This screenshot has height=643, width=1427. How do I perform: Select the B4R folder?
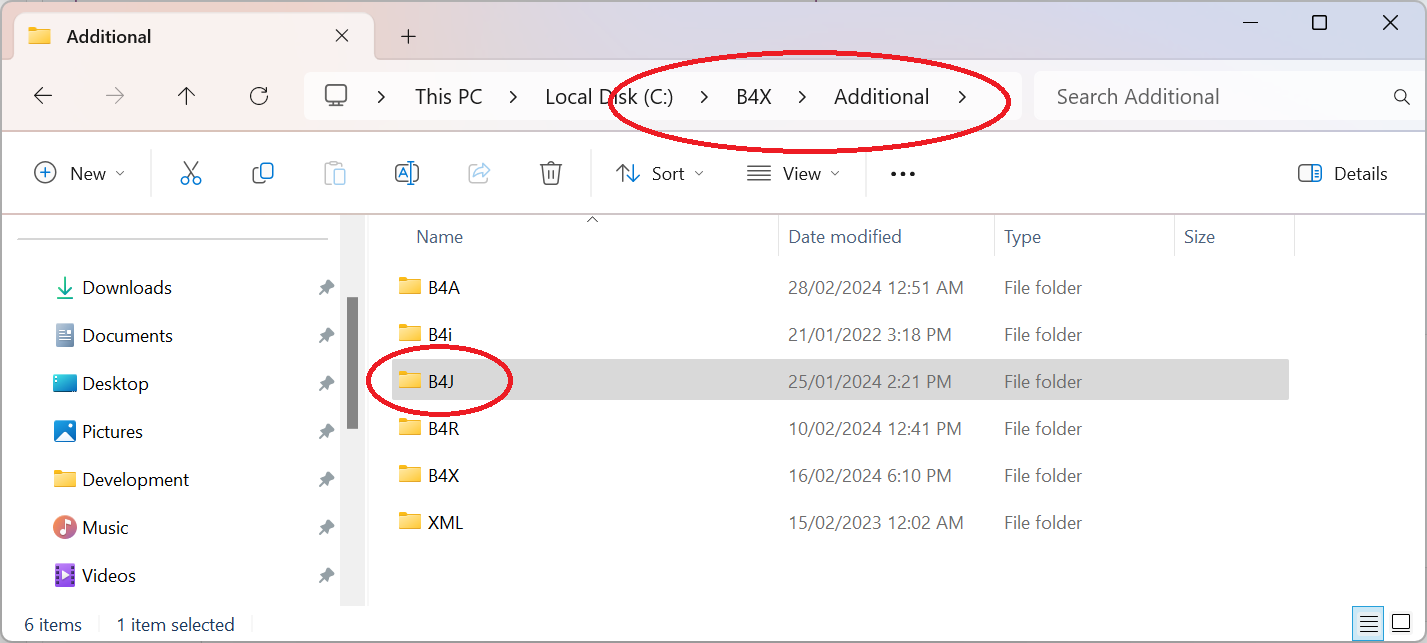[x=443, y=428]
